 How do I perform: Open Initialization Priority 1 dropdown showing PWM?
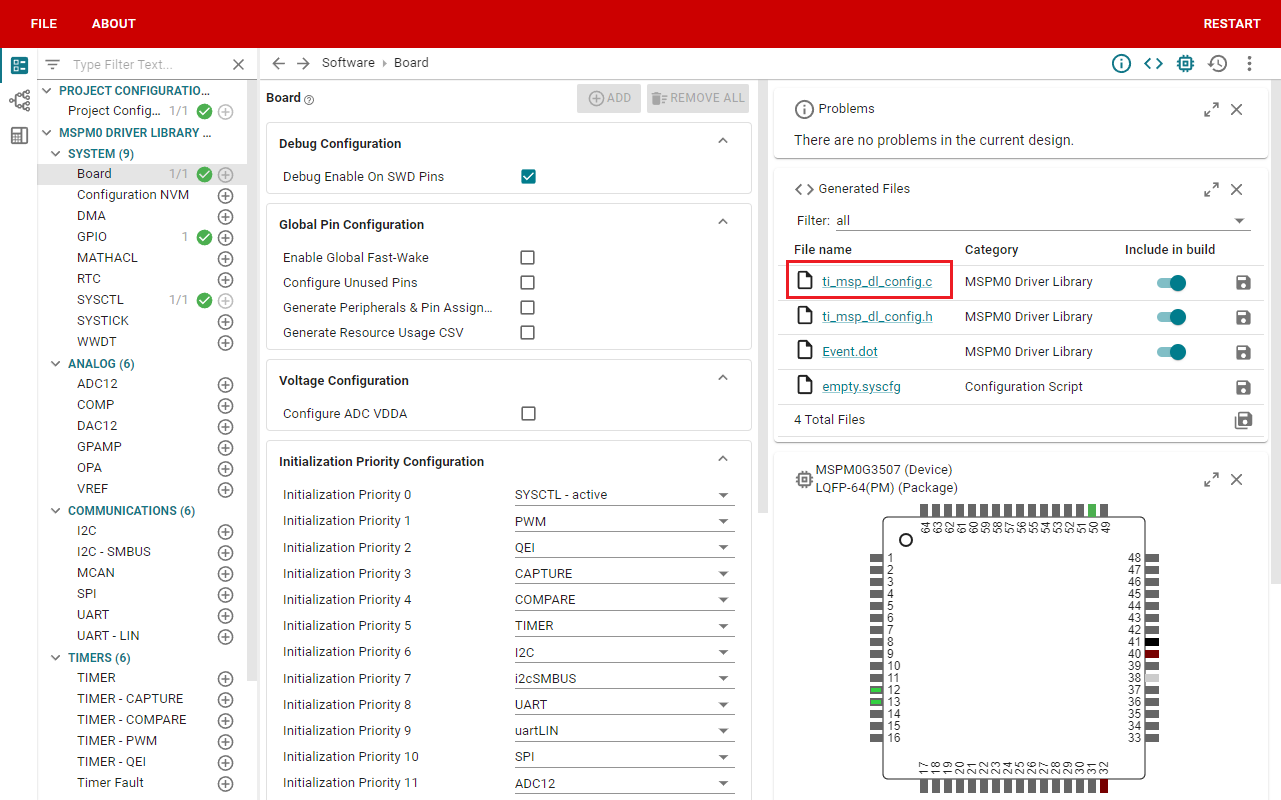tap(624, 521)
